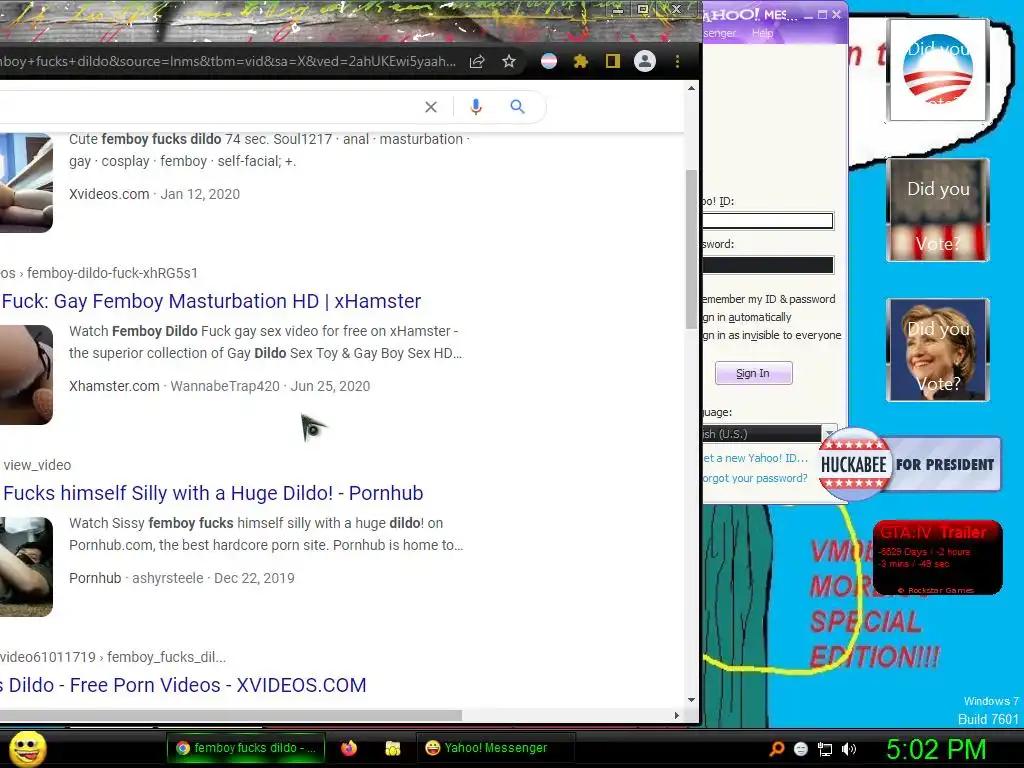Image resolution: width=1024 pixels, height=768 pixels.
Task: Open the smiley Start button on taskbar
Action: tap(27, 748)
